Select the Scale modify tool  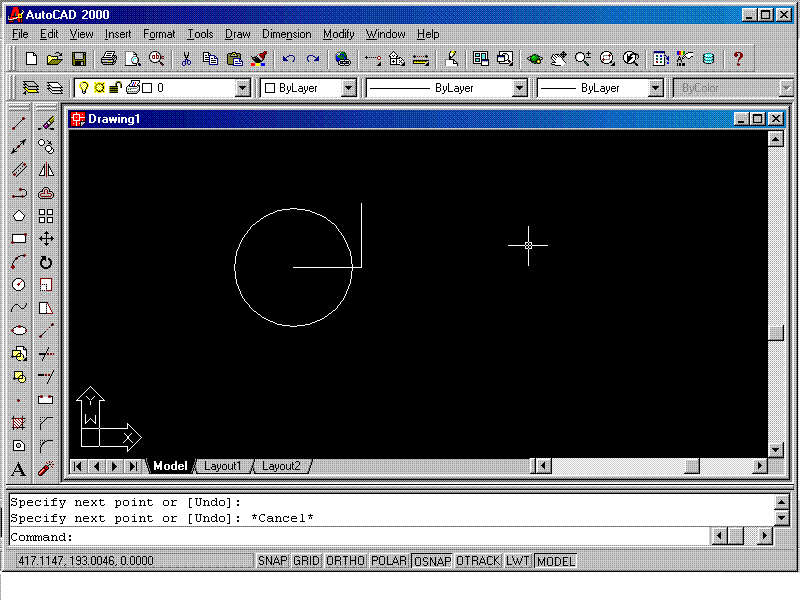(46, 285)
